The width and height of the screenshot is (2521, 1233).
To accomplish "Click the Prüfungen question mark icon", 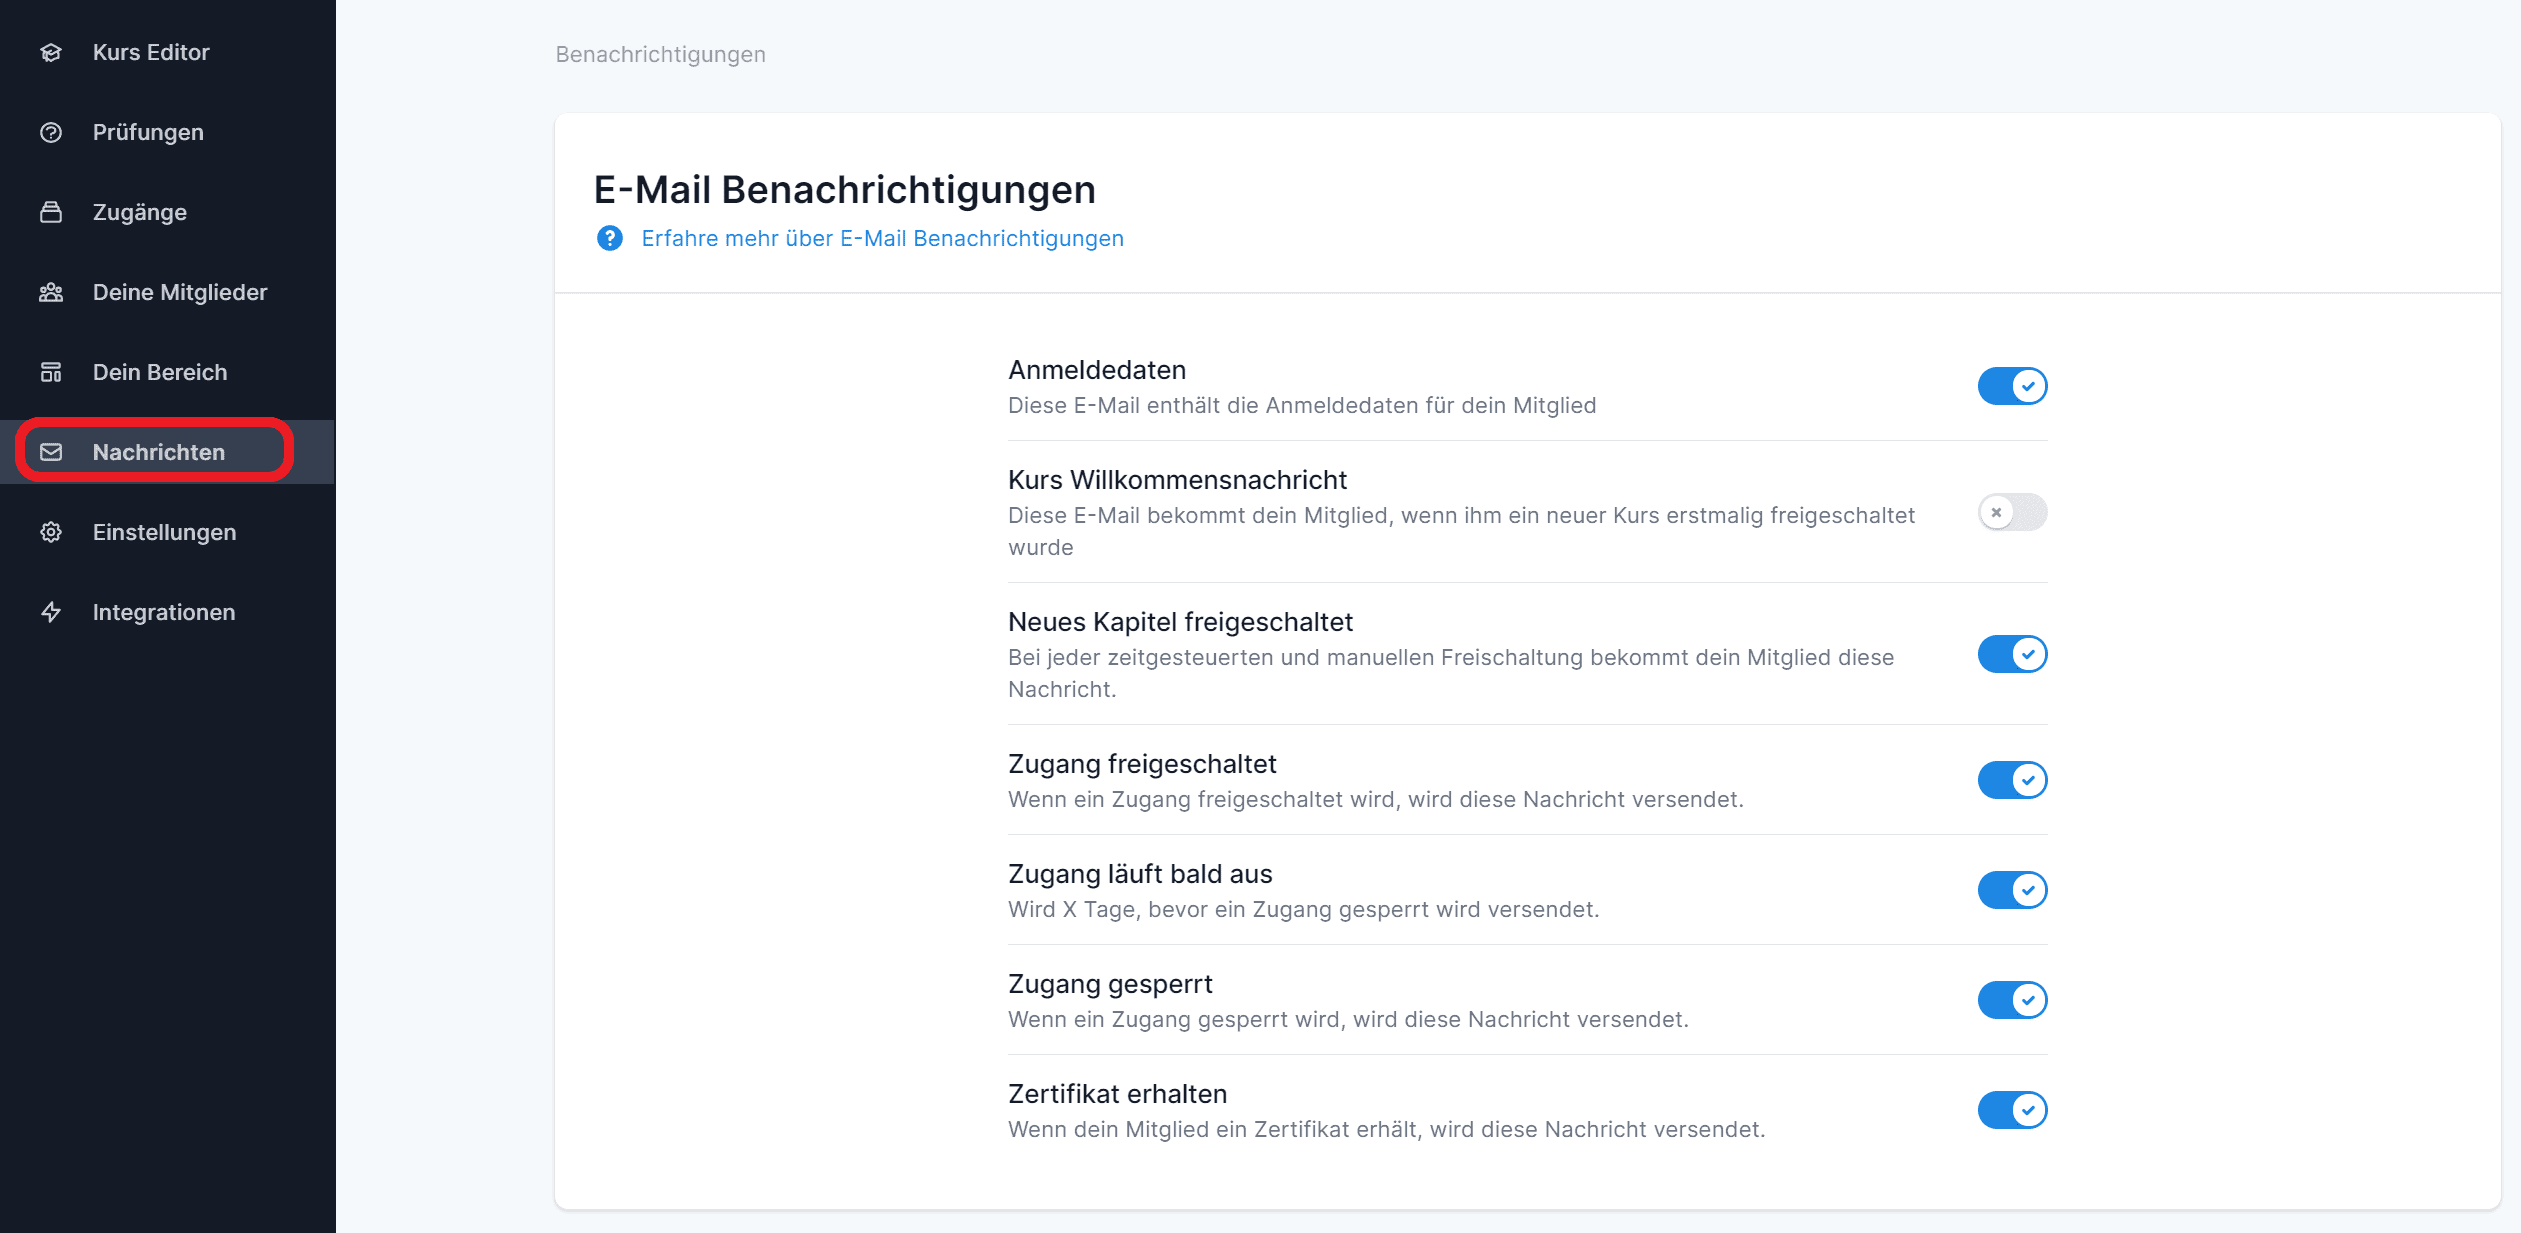I will (51, 132).
